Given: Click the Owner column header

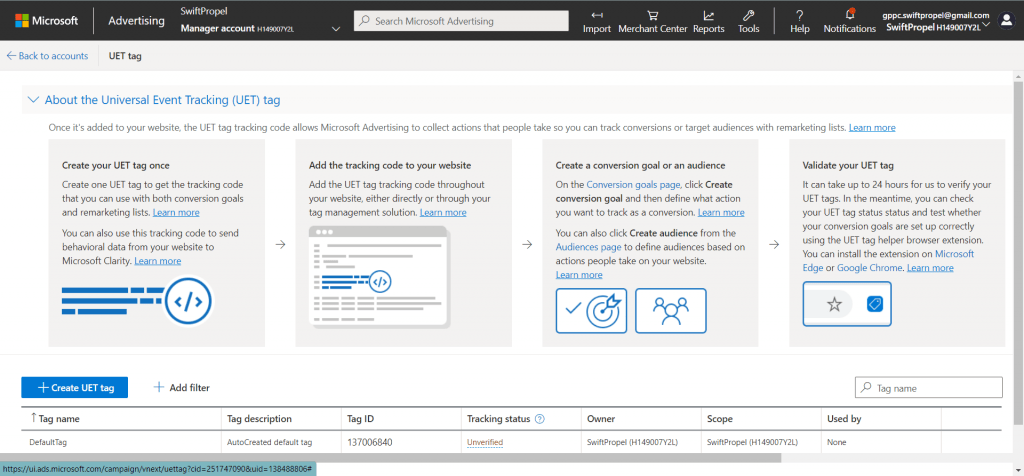Looking at the screenshot, I should tap(601, 419).
